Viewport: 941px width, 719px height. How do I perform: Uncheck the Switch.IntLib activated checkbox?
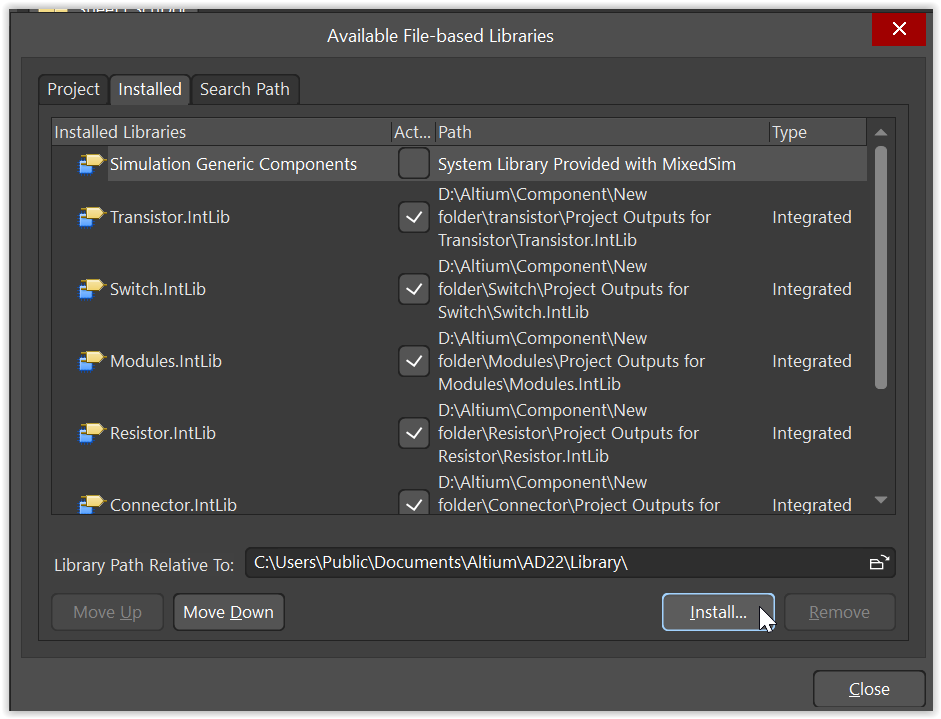click(413, 289)
